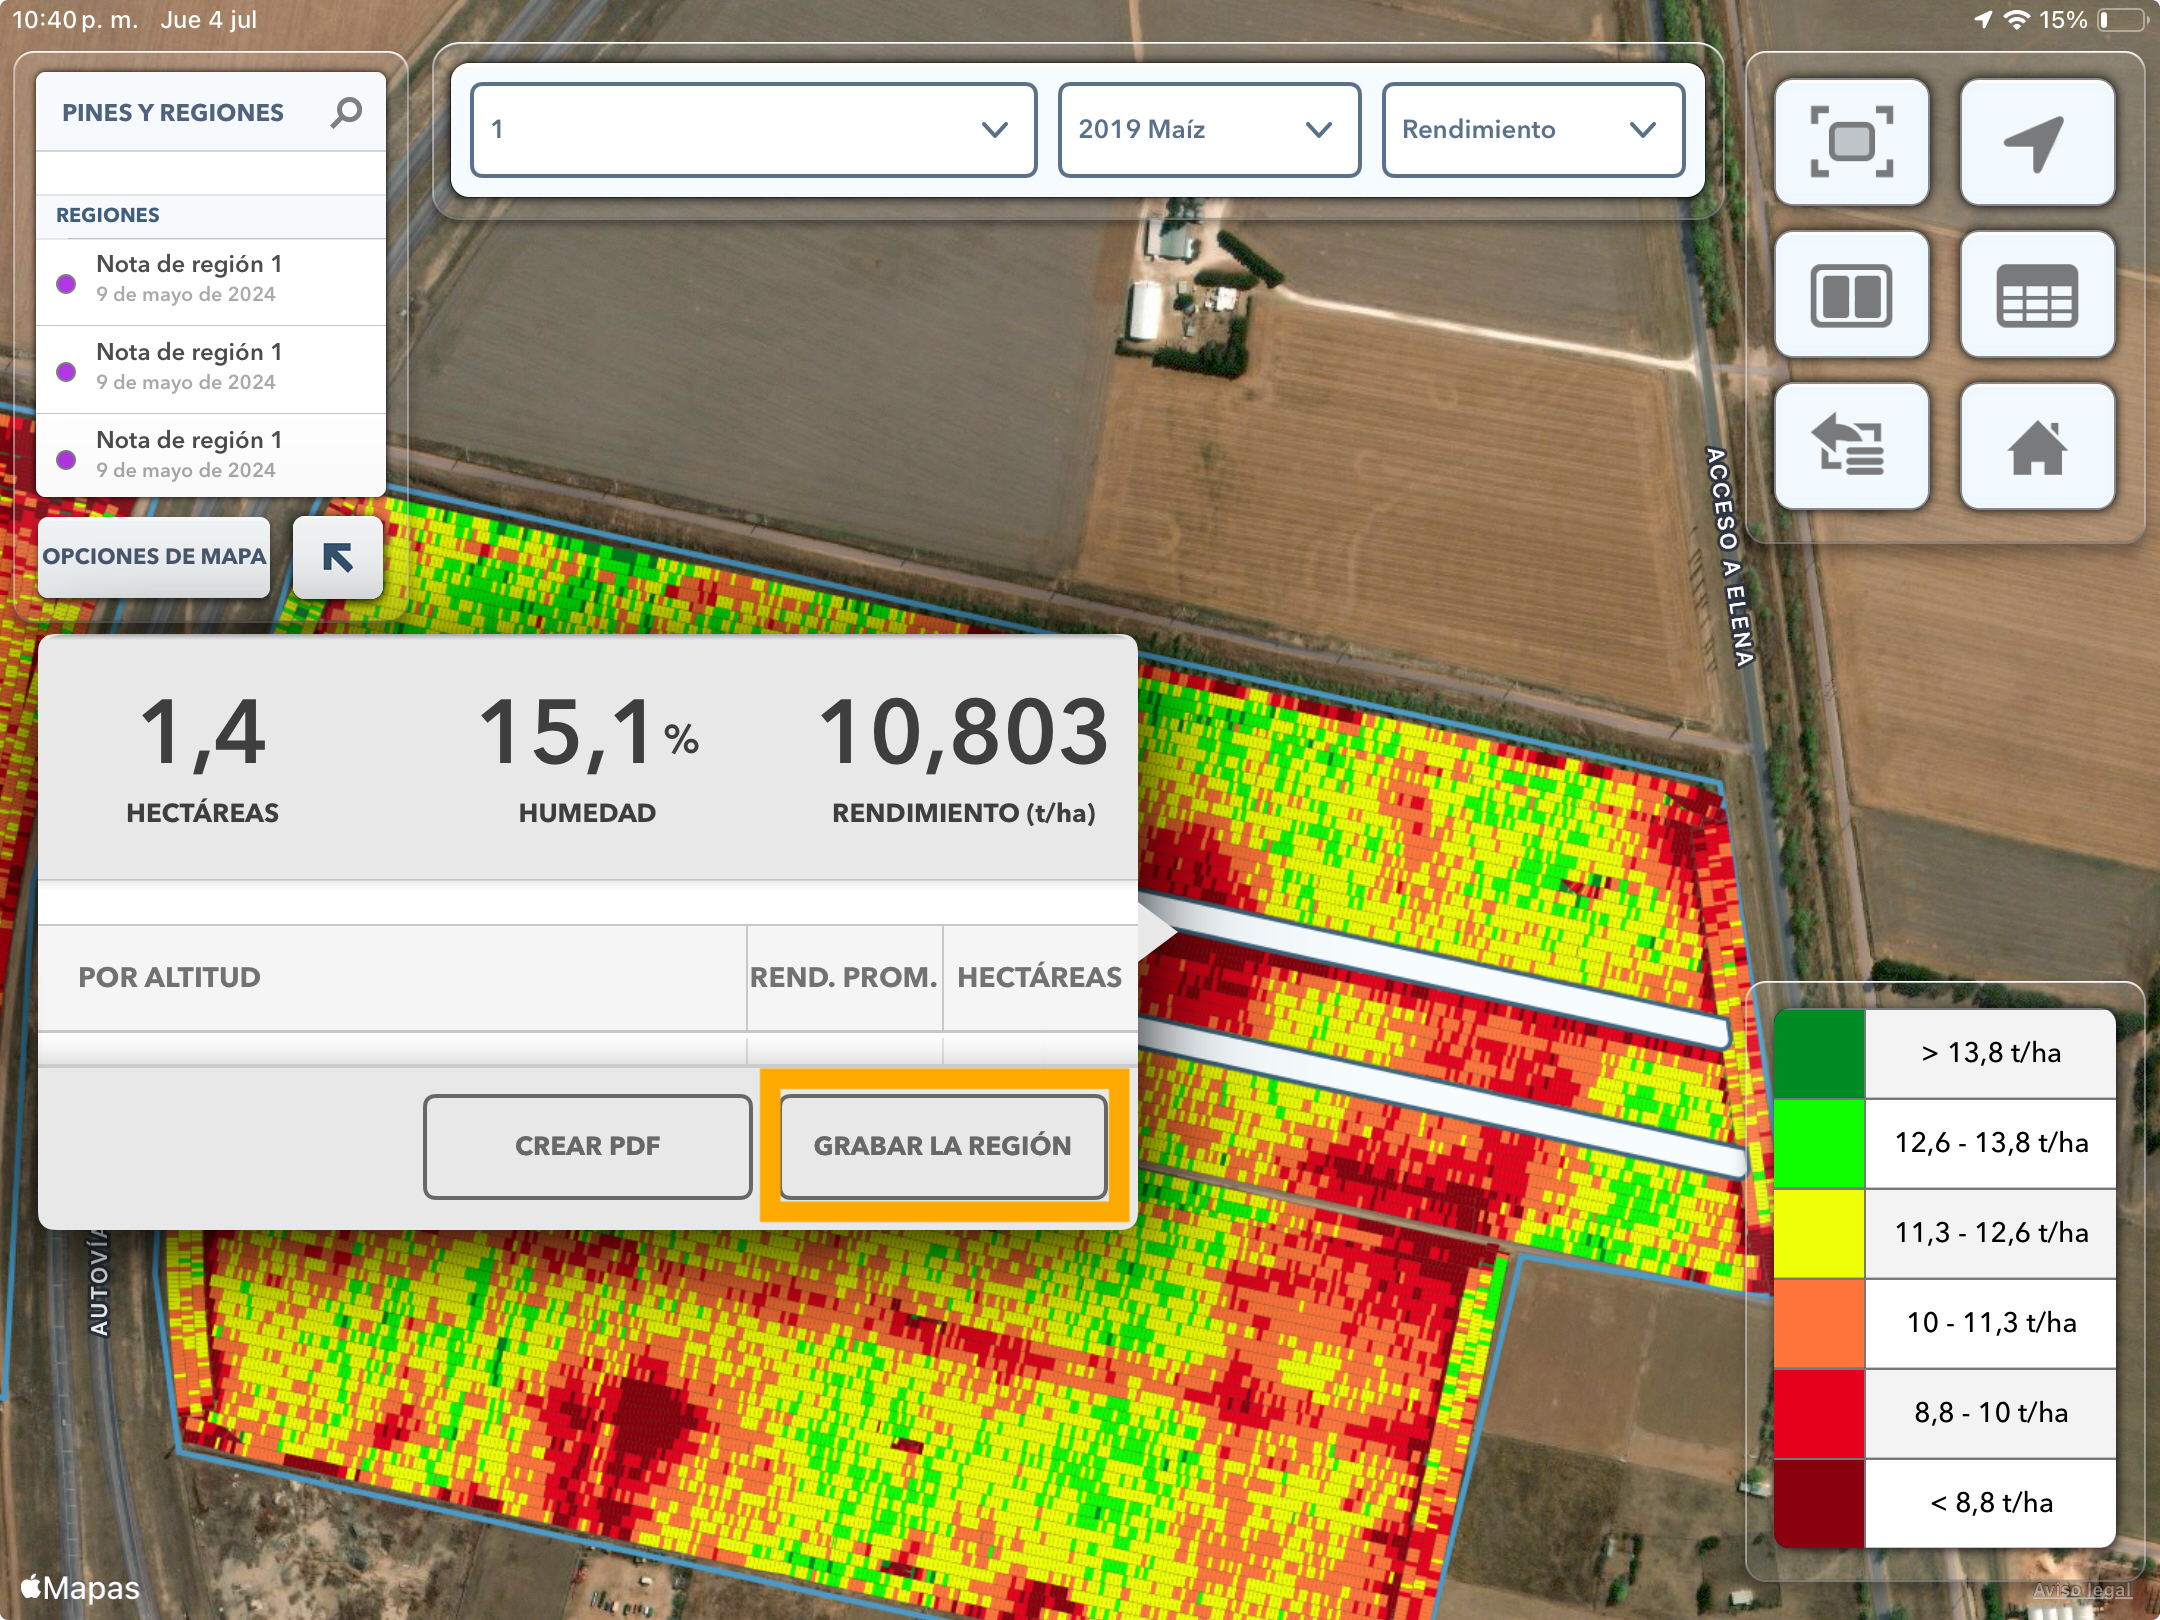Tap the 10:40 p. m. clock in status bar

pos(75,20)
